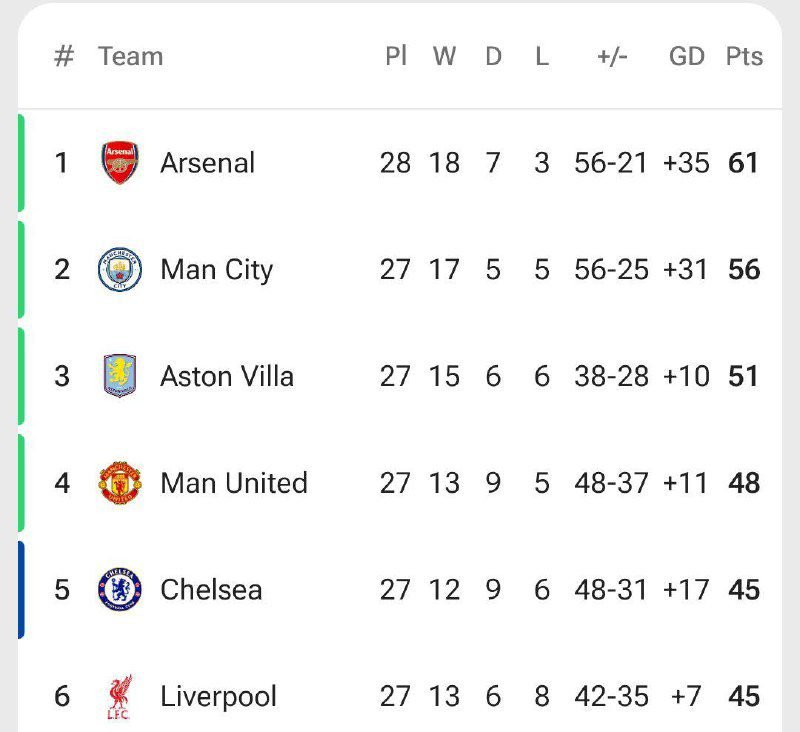Sort table by Pts column header

[744, 56]
